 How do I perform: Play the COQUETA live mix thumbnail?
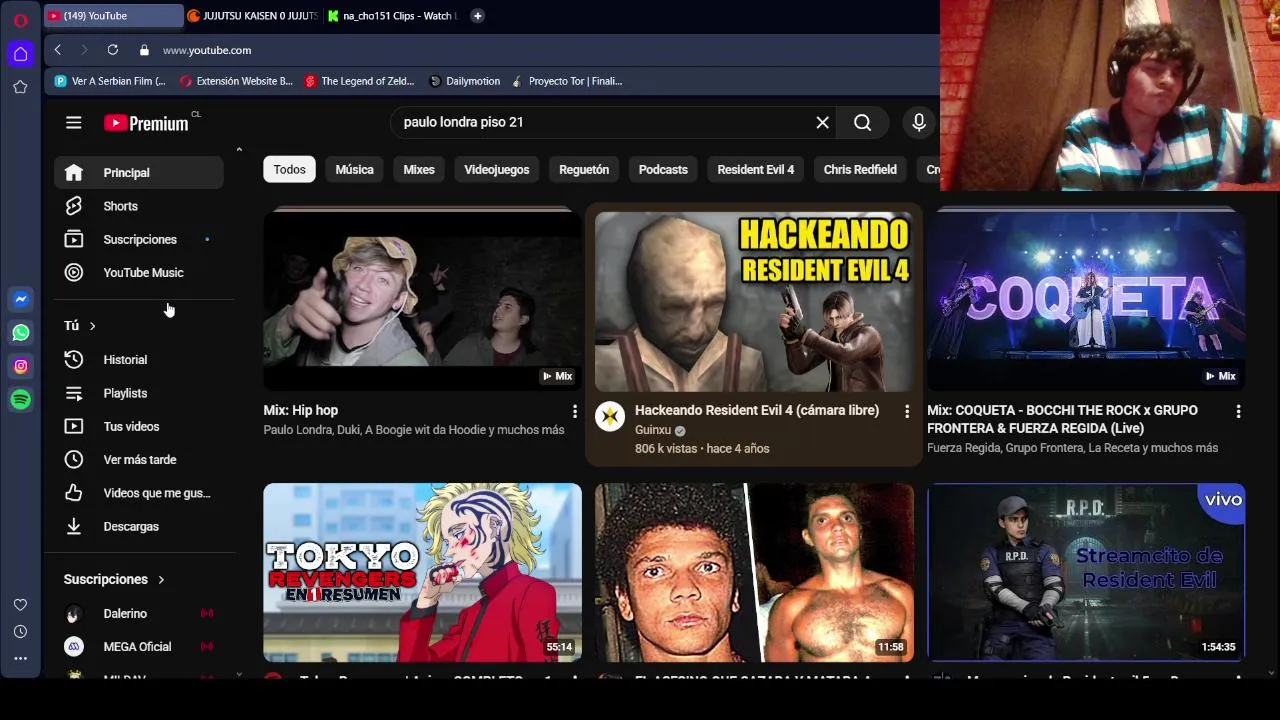[x=1086, y=299]
